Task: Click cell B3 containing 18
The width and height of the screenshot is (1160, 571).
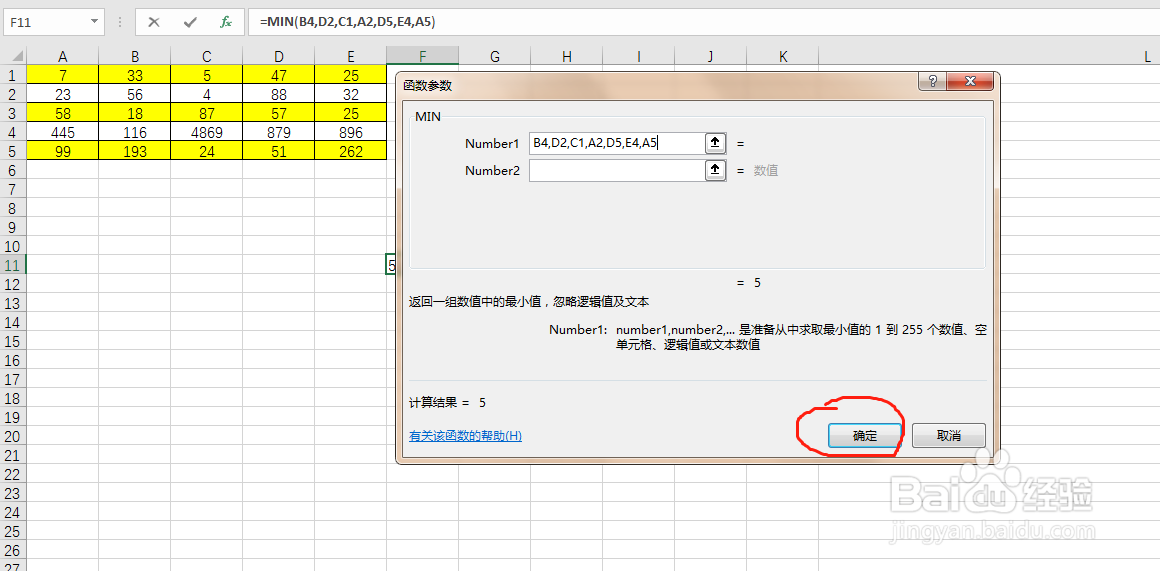Action: tap(135, 114)
